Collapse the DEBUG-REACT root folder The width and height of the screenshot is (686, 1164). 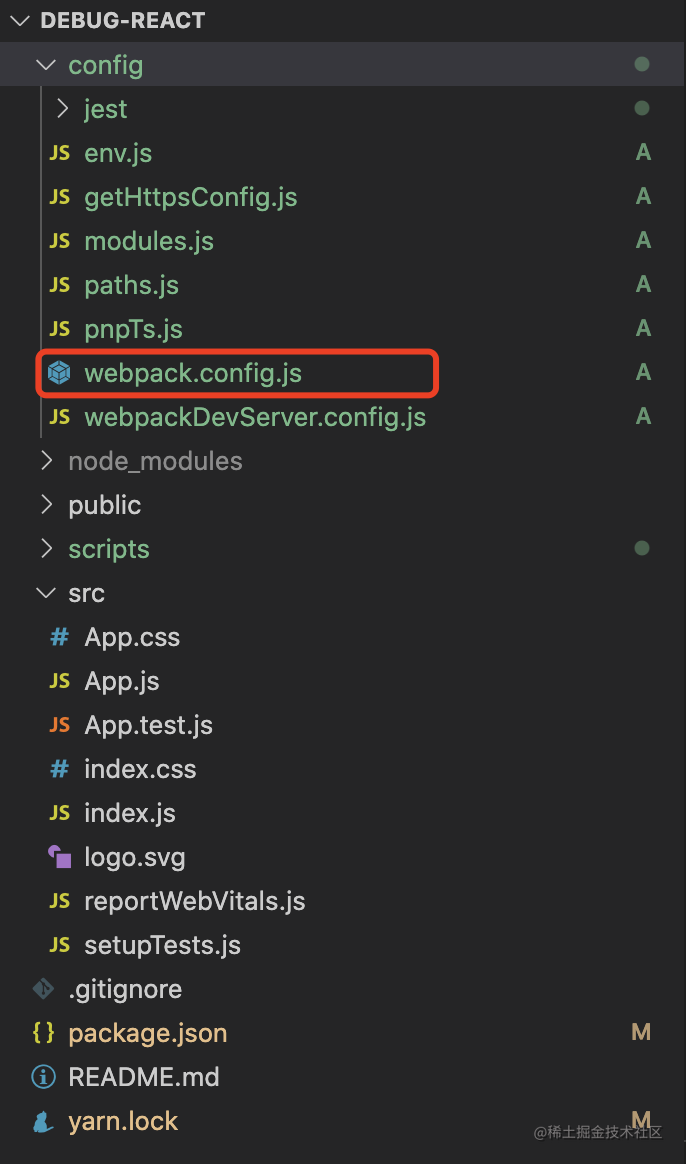click(x=20, y=21)
